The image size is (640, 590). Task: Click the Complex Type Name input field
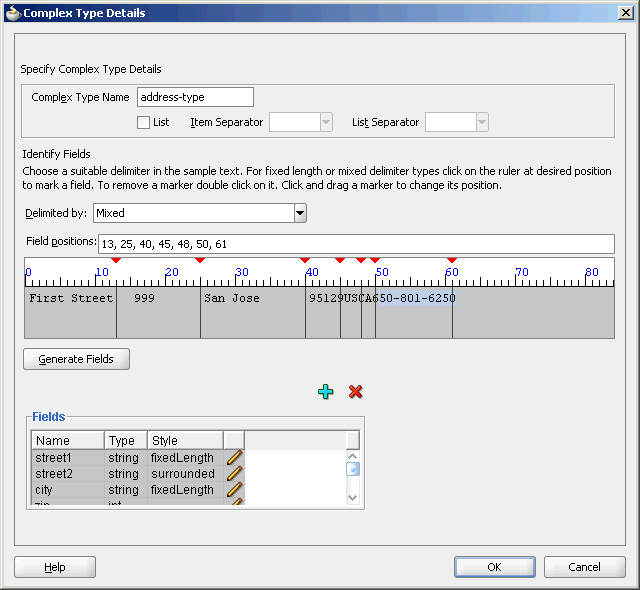click(195, 97)
